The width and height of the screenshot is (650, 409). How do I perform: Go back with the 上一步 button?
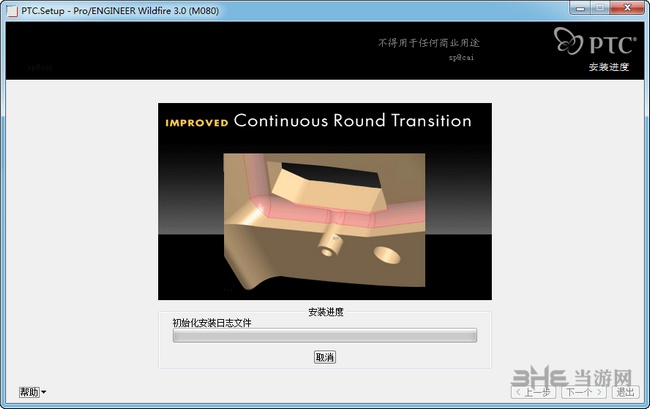[533, 392]
